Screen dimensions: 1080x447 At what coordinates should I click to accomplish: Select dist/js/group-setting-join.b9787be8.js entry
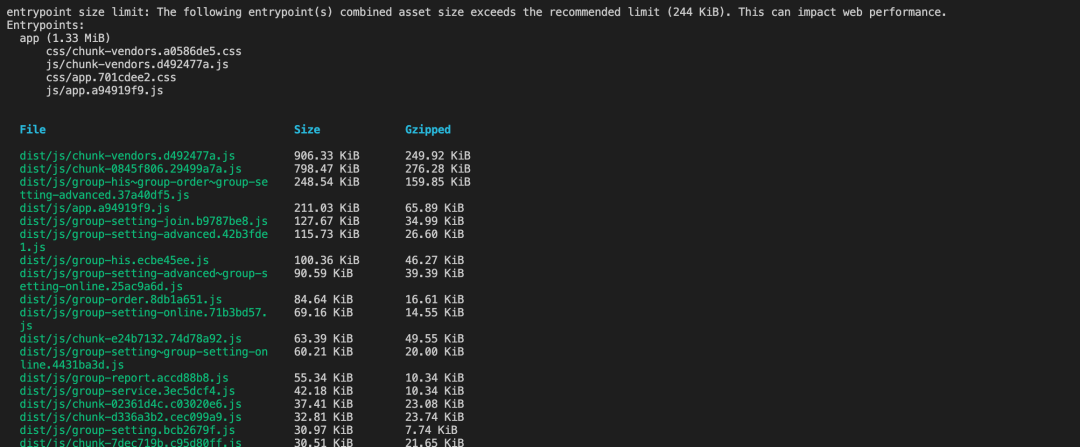[143, 221]
